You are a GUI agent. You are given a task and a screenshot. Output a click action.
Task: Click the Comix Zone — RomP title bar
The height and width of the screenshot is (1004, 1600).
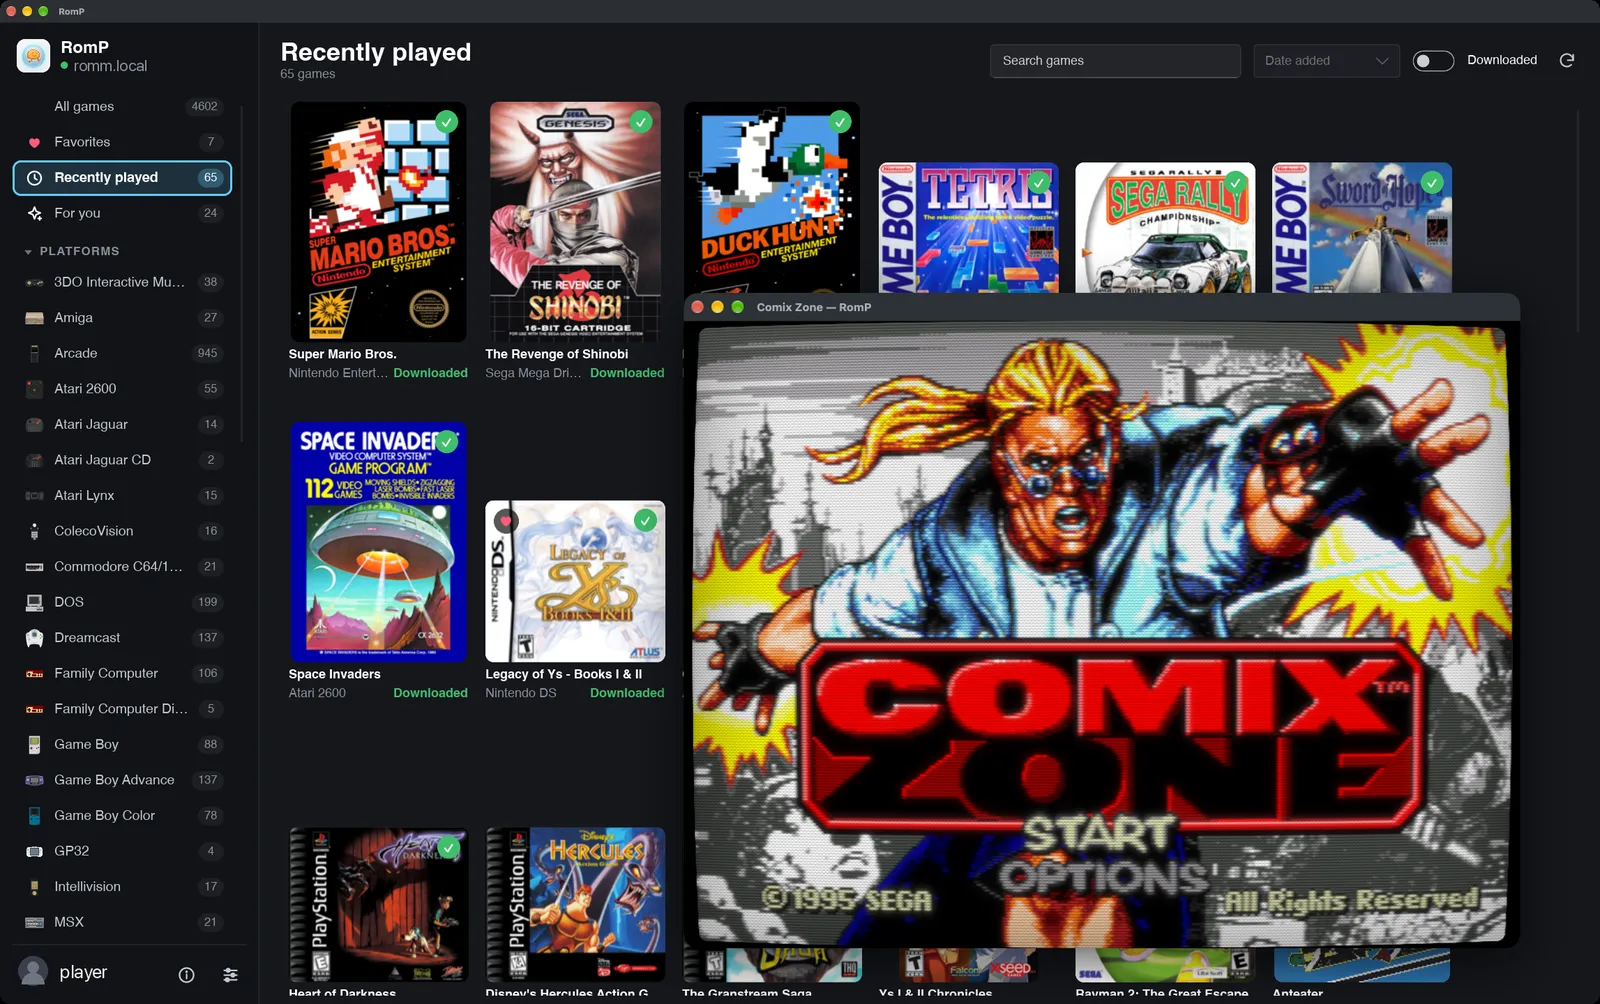1102,307
